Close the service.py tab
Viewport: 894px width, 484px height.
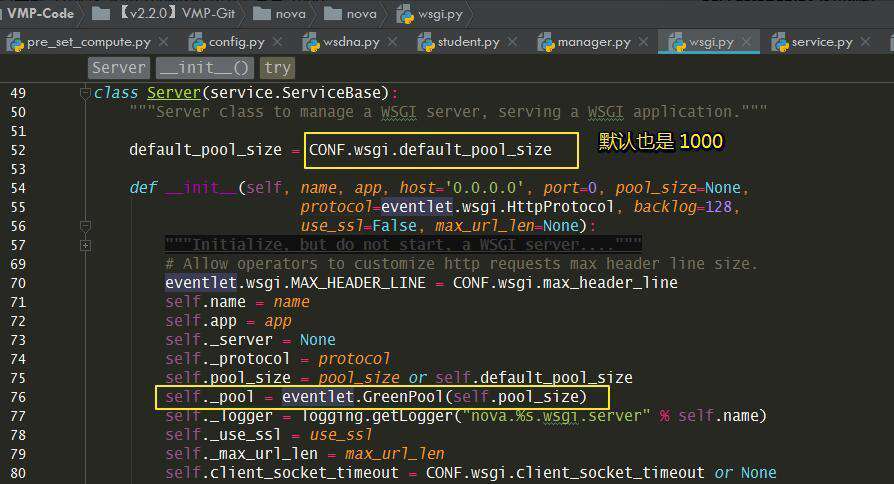pos(865,42)
